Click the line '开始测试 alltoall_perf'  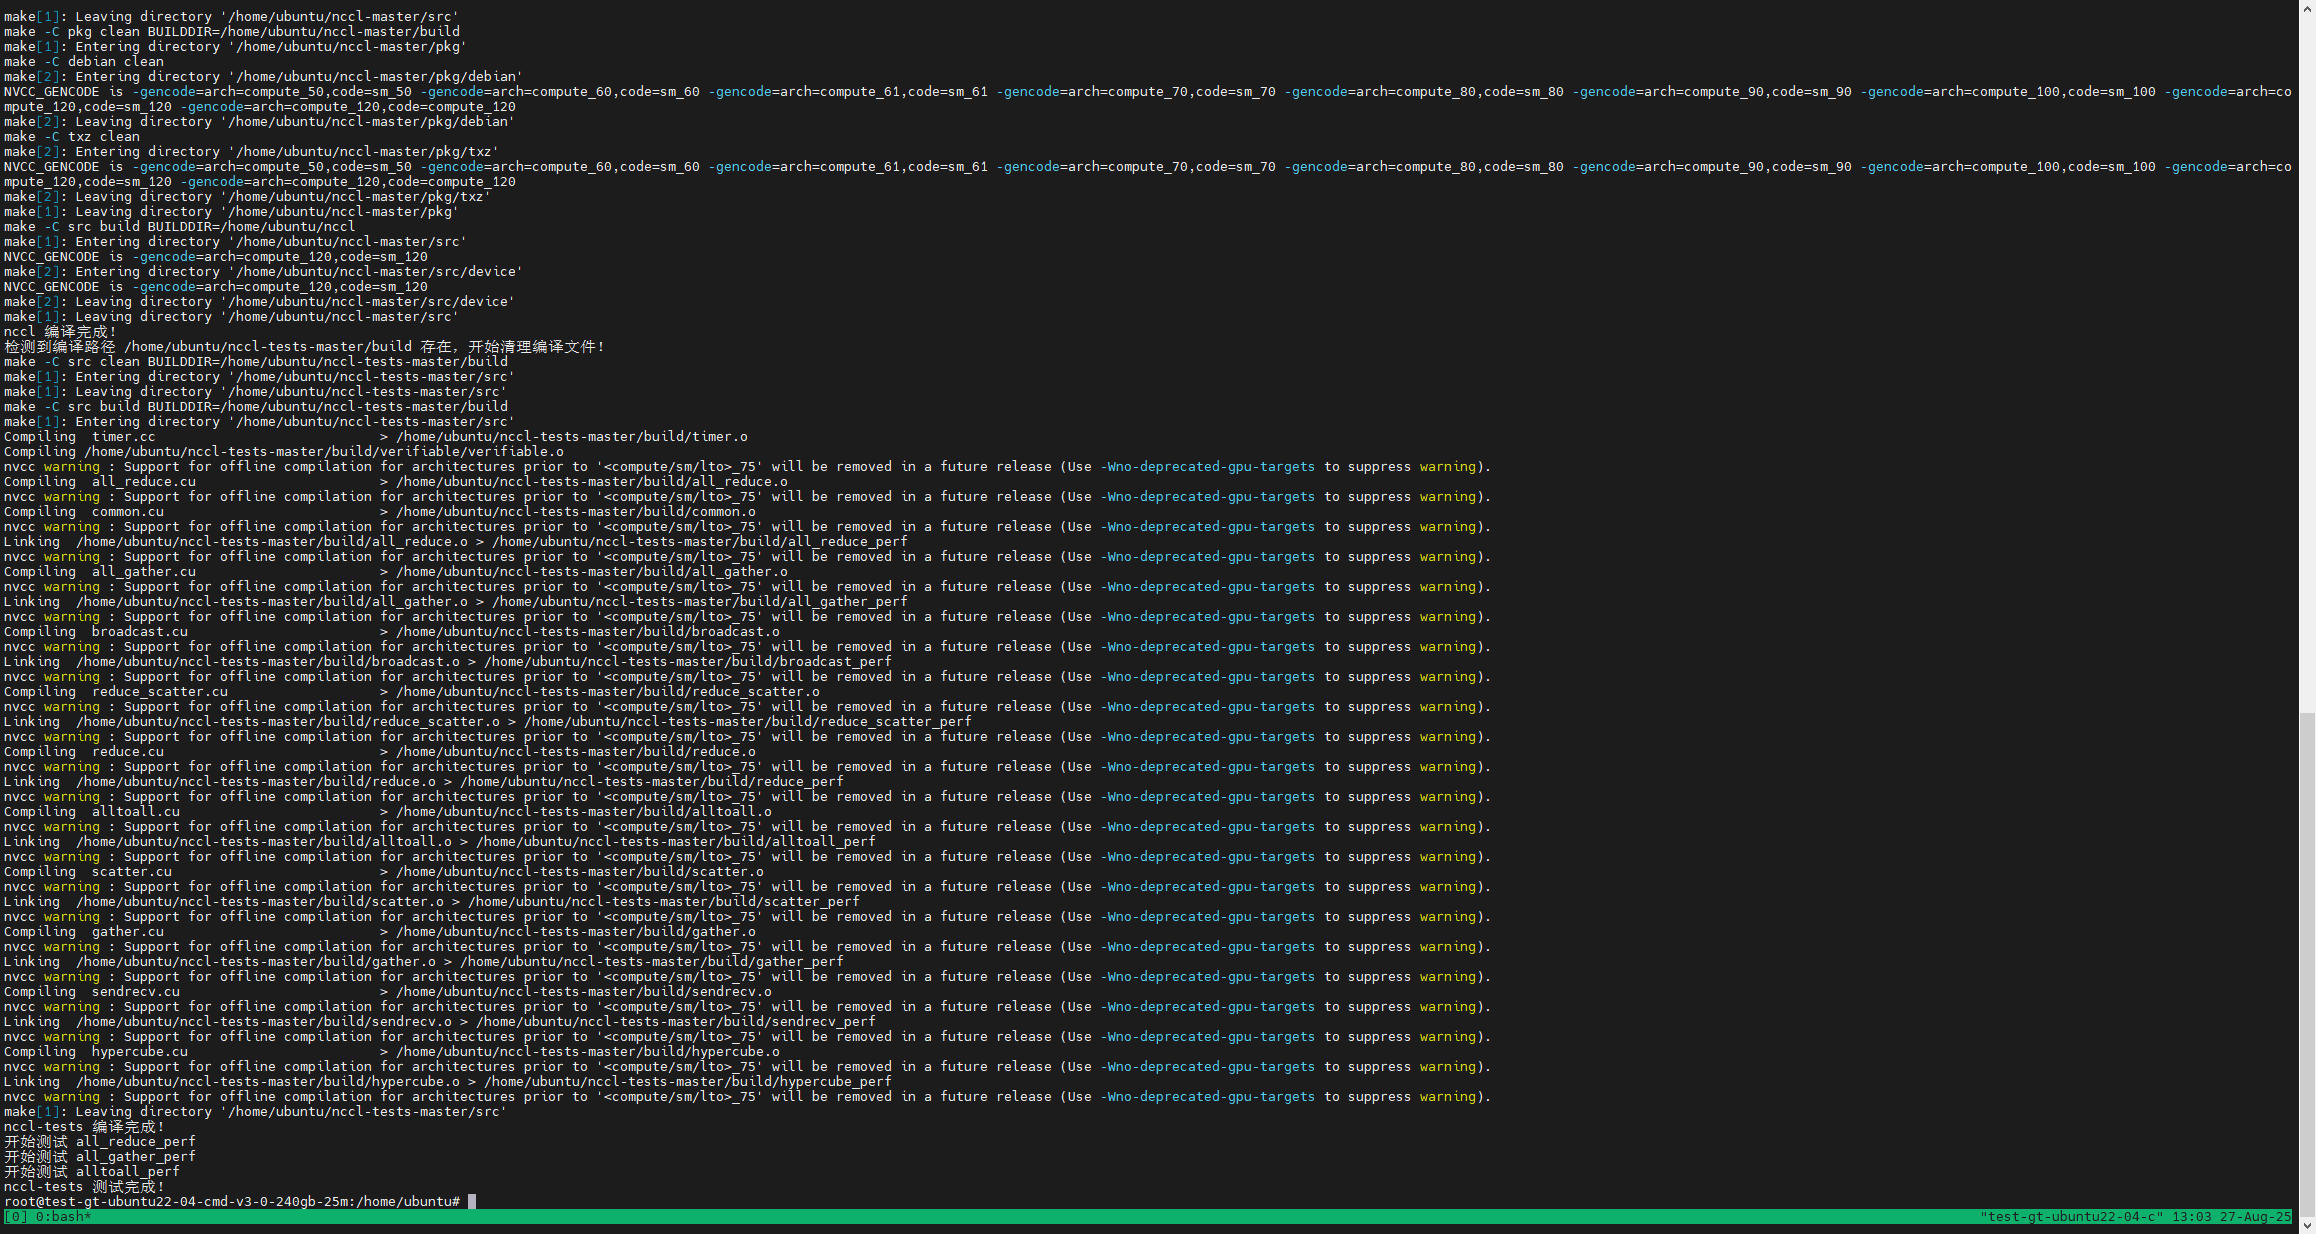coord(92,1172)
